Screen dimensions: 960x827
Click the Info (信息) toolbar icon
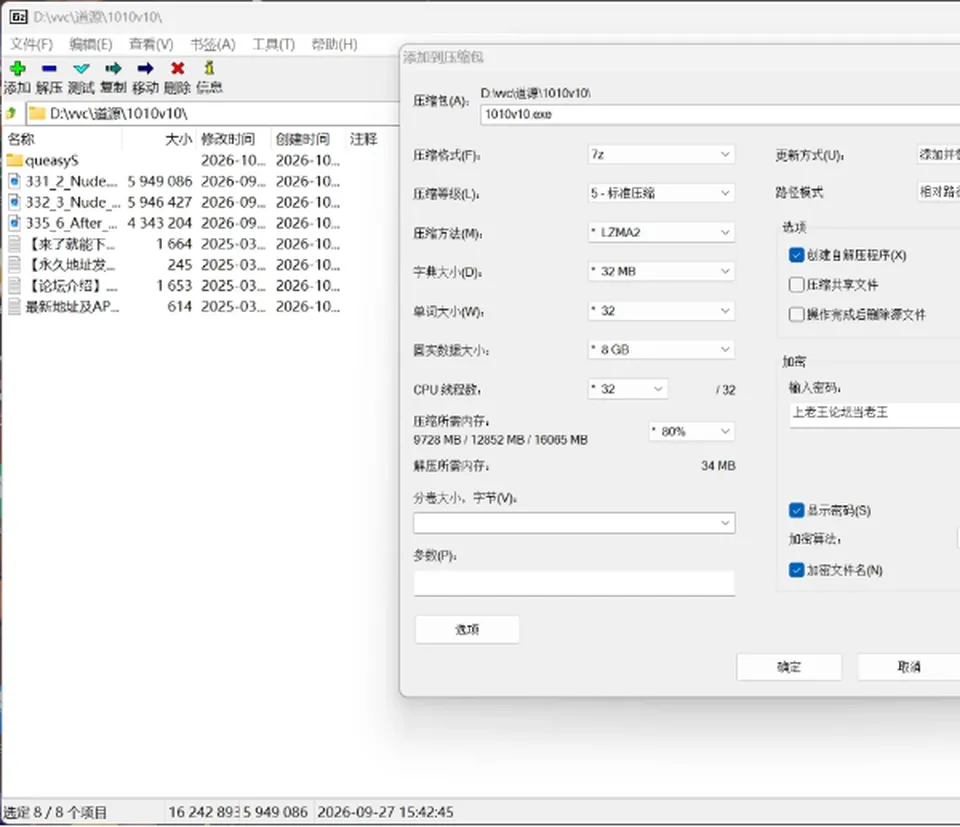[x=209, y=67]
